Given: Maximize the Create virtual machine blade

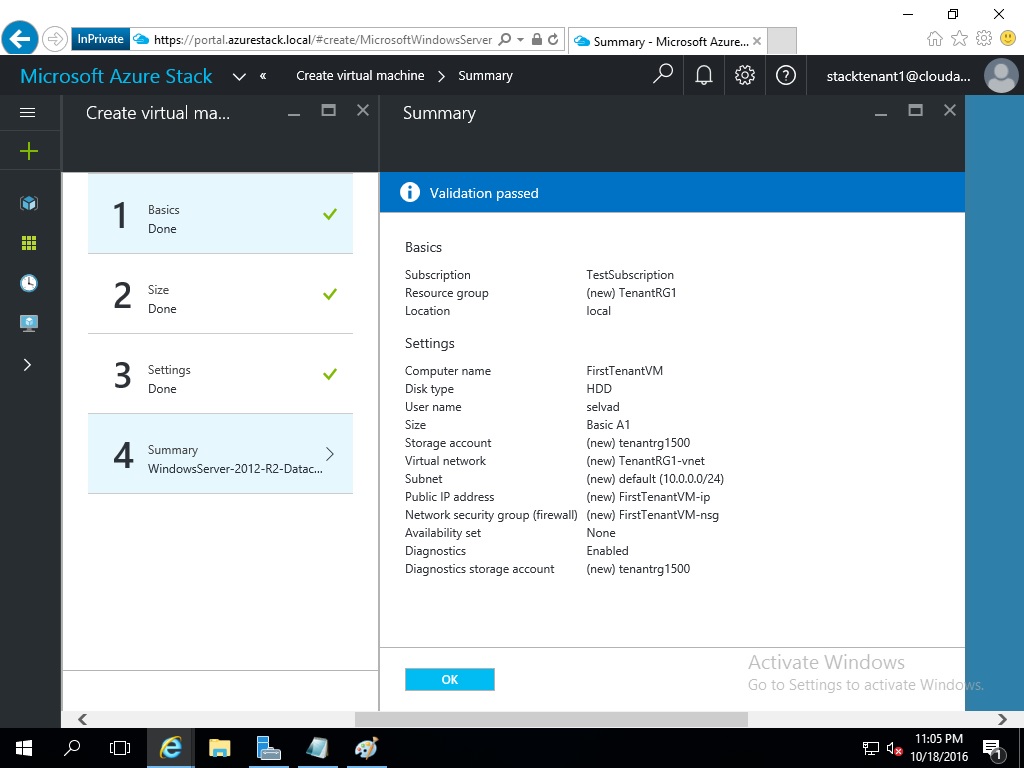Looking at the screenshot, I should click(328, 110).
